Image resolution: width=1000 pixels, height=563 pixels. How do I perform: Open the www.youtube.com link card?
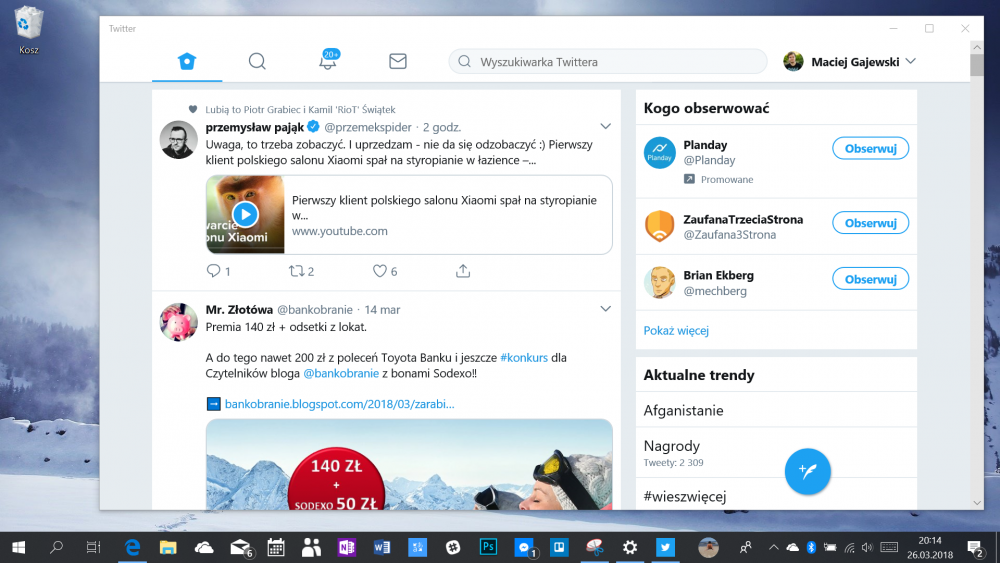(409, 215)
